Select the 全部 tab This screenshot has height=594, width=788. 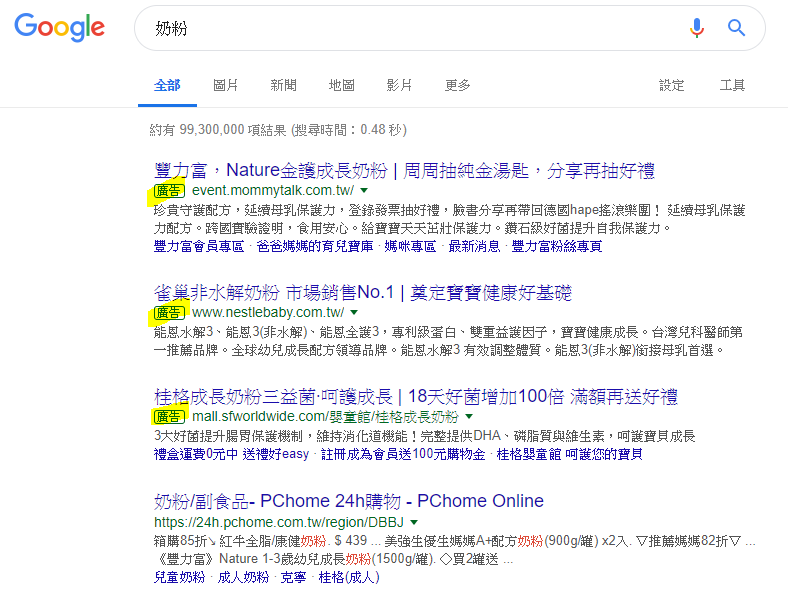(167, 85)
